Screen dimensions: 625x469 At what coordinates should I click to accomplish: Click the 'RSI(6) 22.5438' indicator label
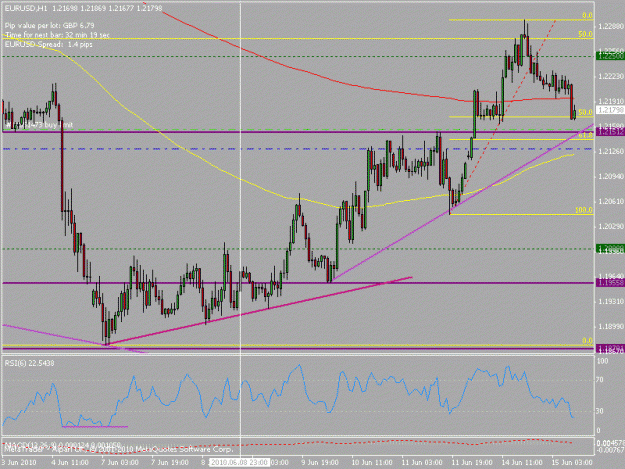[x=29, y=363]
